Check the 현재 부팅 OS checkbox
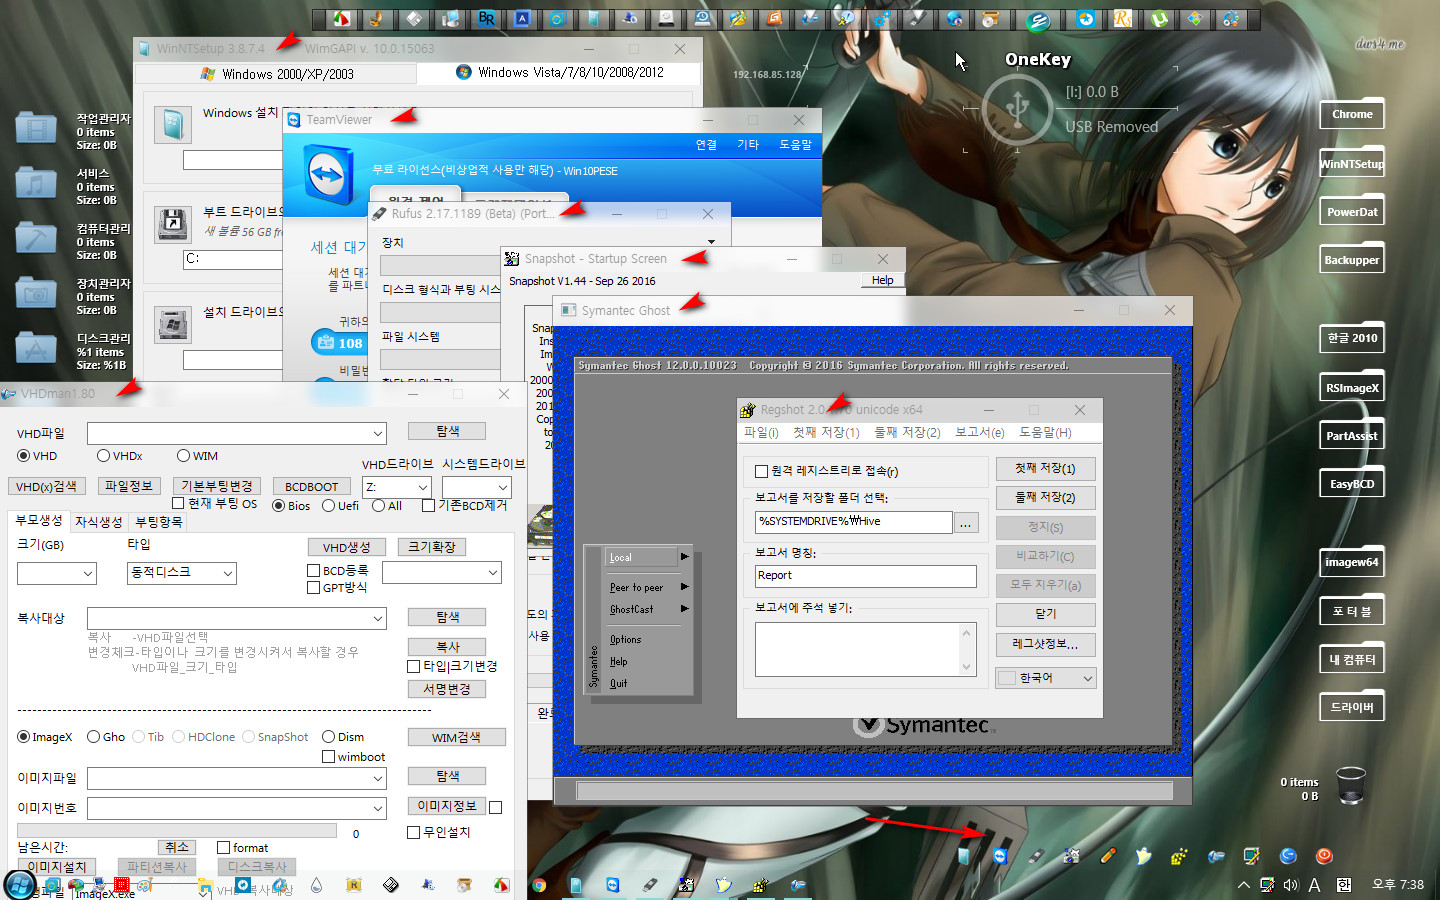This screenshot has height=900, width=1440. [178, 503]
